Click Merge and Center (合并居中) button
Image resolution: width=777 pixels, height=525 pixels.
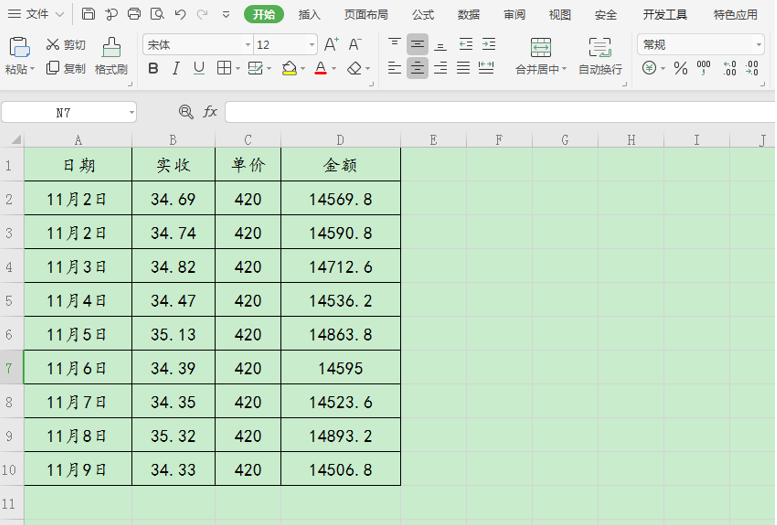541,56
